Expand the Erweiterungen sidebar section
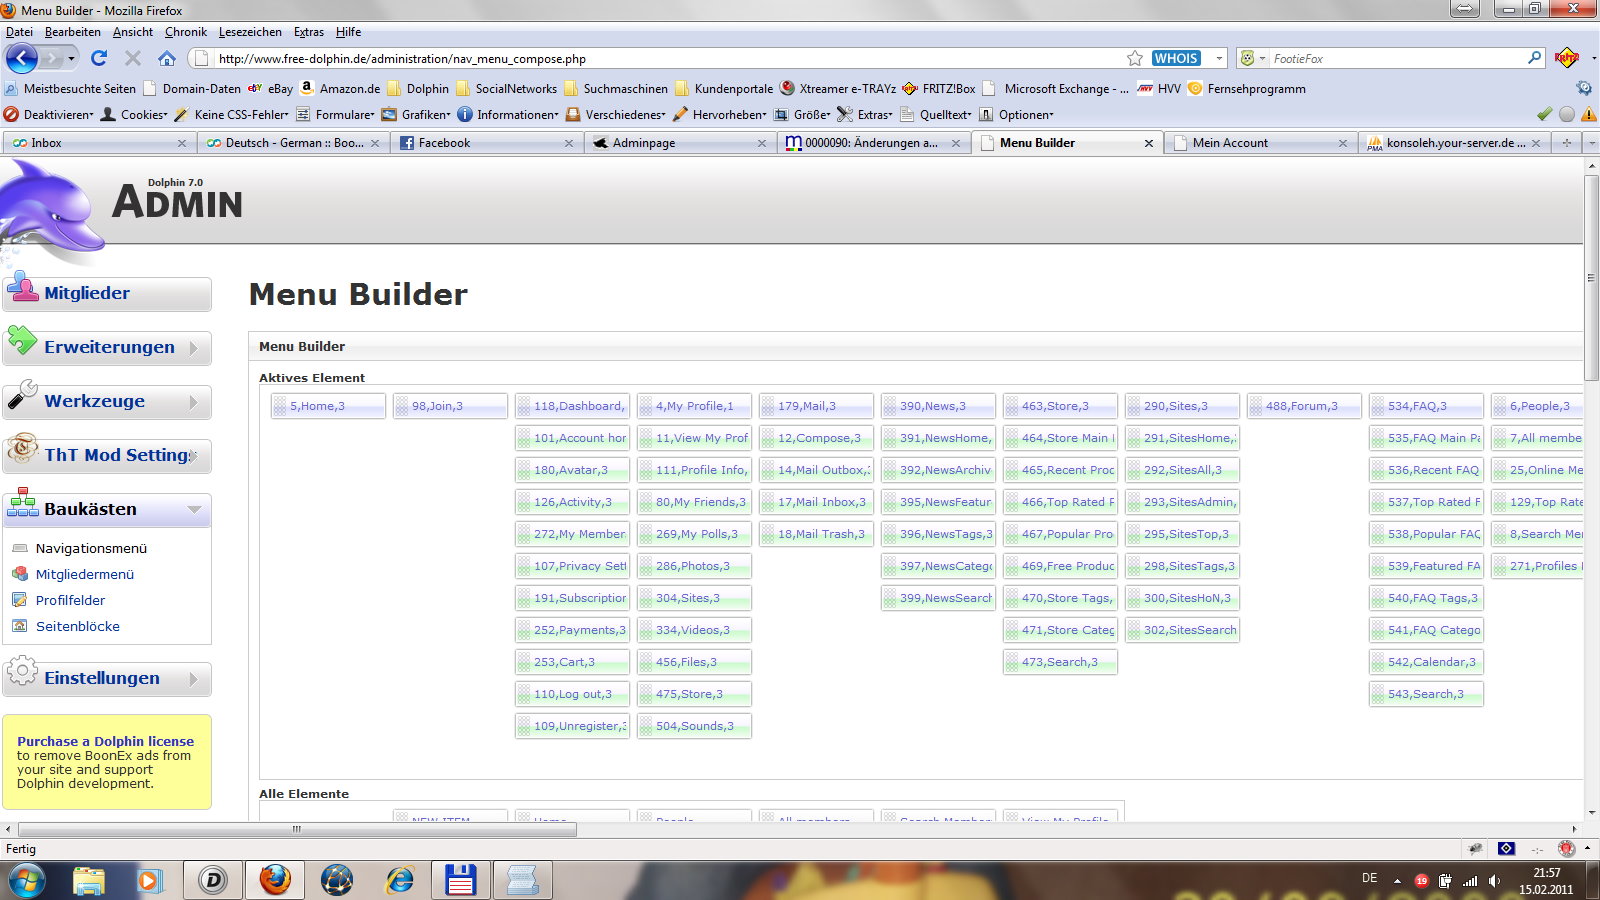 point(194,348)
